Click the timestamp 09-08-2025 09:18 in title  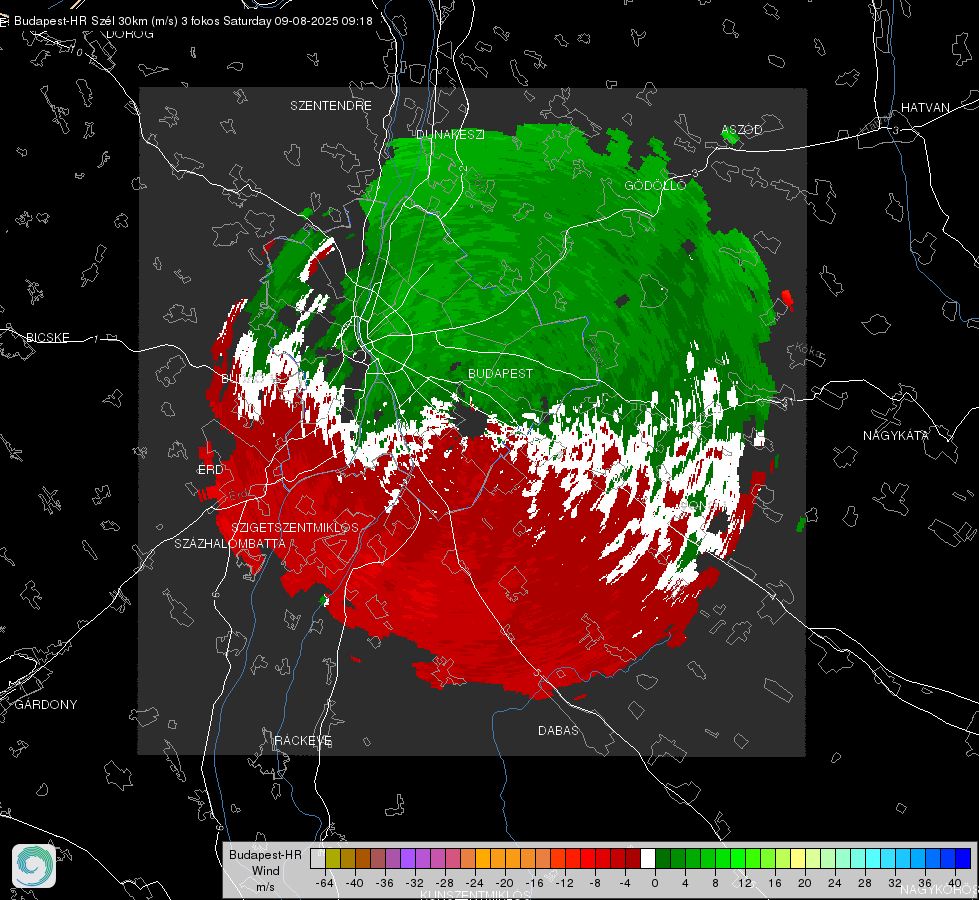point(323,21)
